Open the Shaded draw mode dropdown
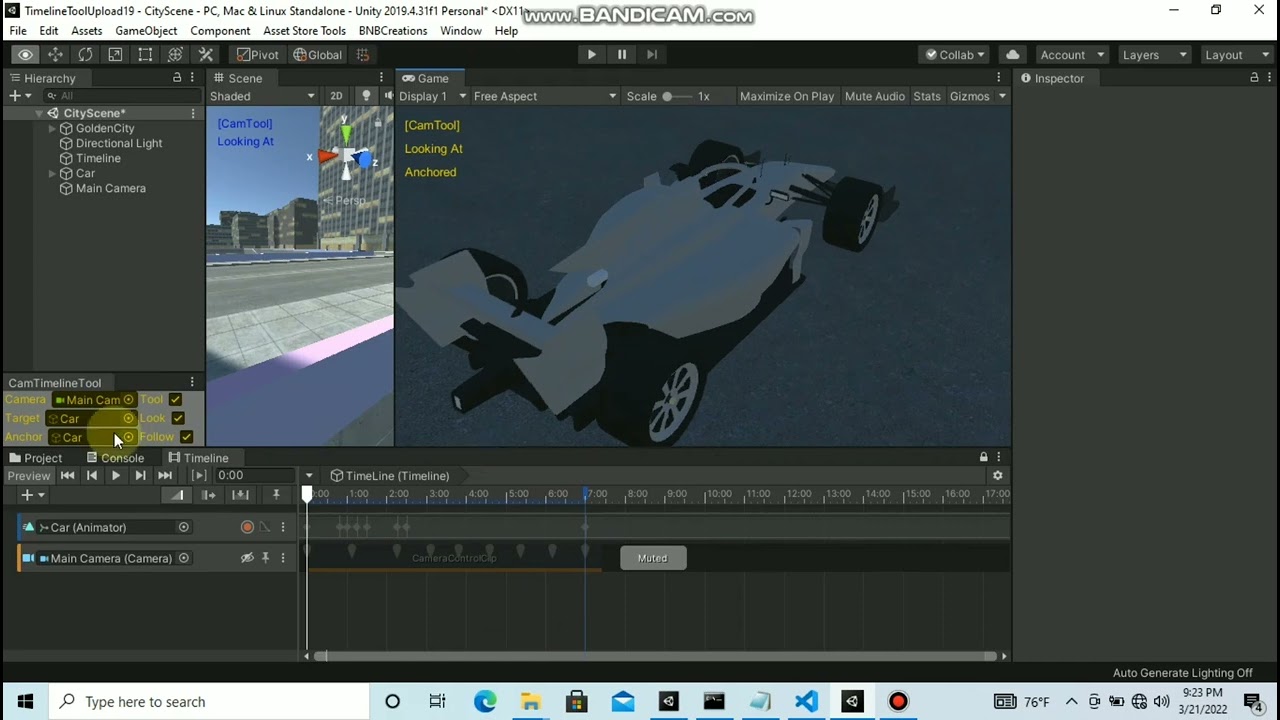The height and width of the screenshot is (720, 1280). (x=263, y=96)
